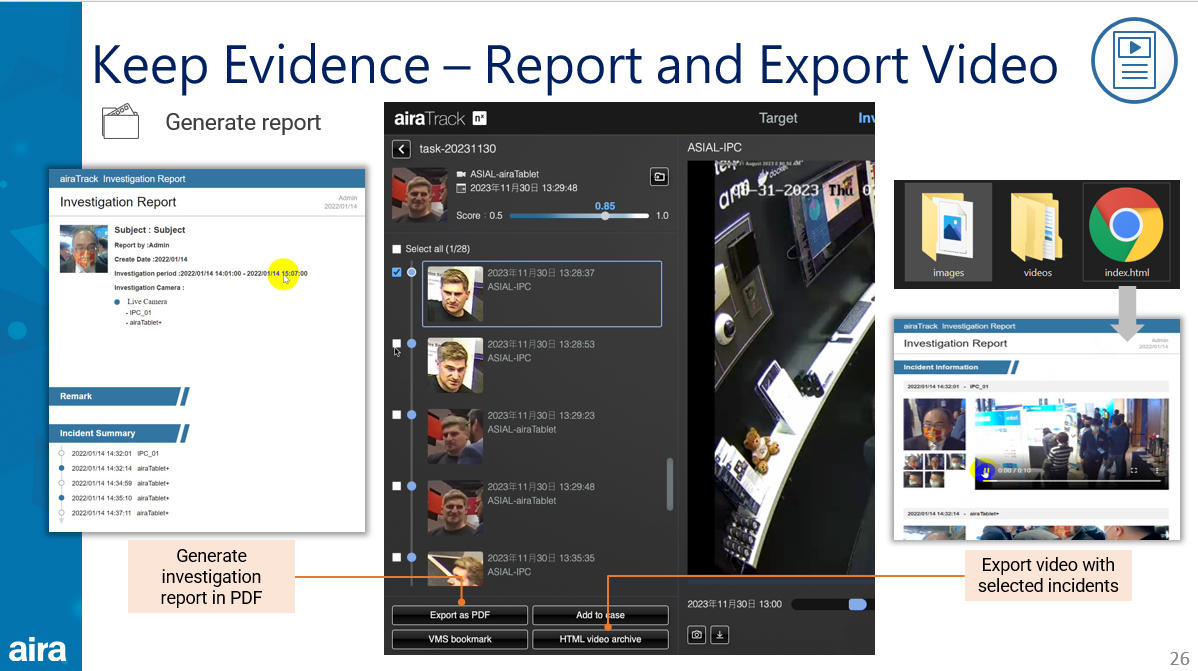
Task: Switch to the Target tab
Action: pyautogui.click(x=778, y=118)
